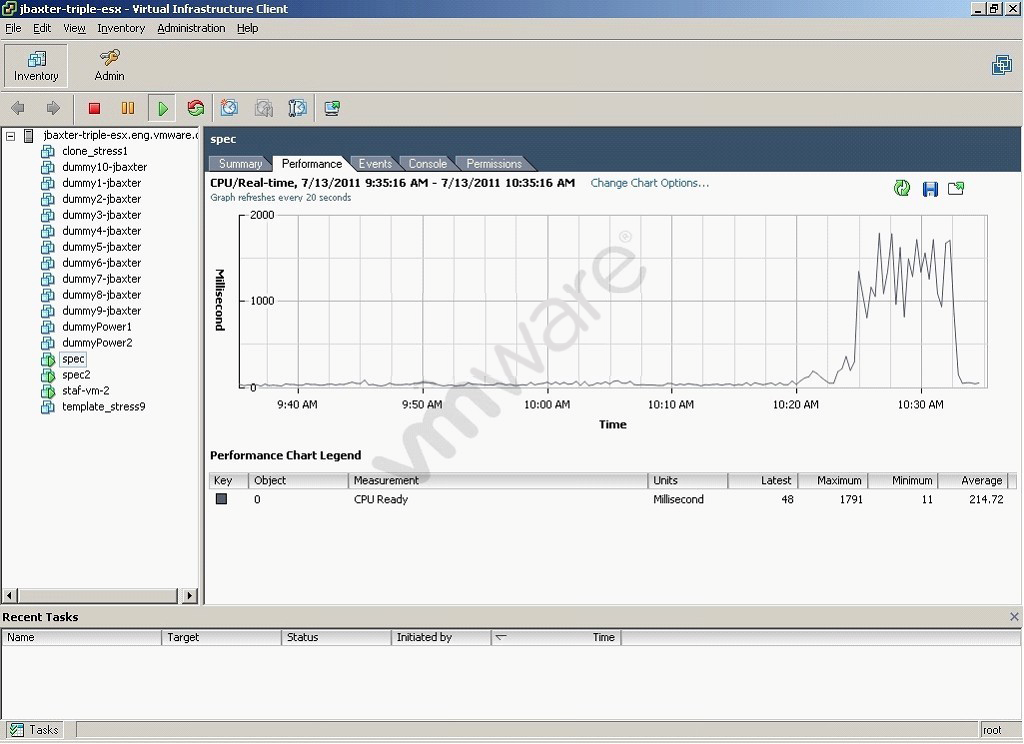Pop out the chart into new window
Image resolution: width=1024 pixels, height=744 pixels.
956,189
